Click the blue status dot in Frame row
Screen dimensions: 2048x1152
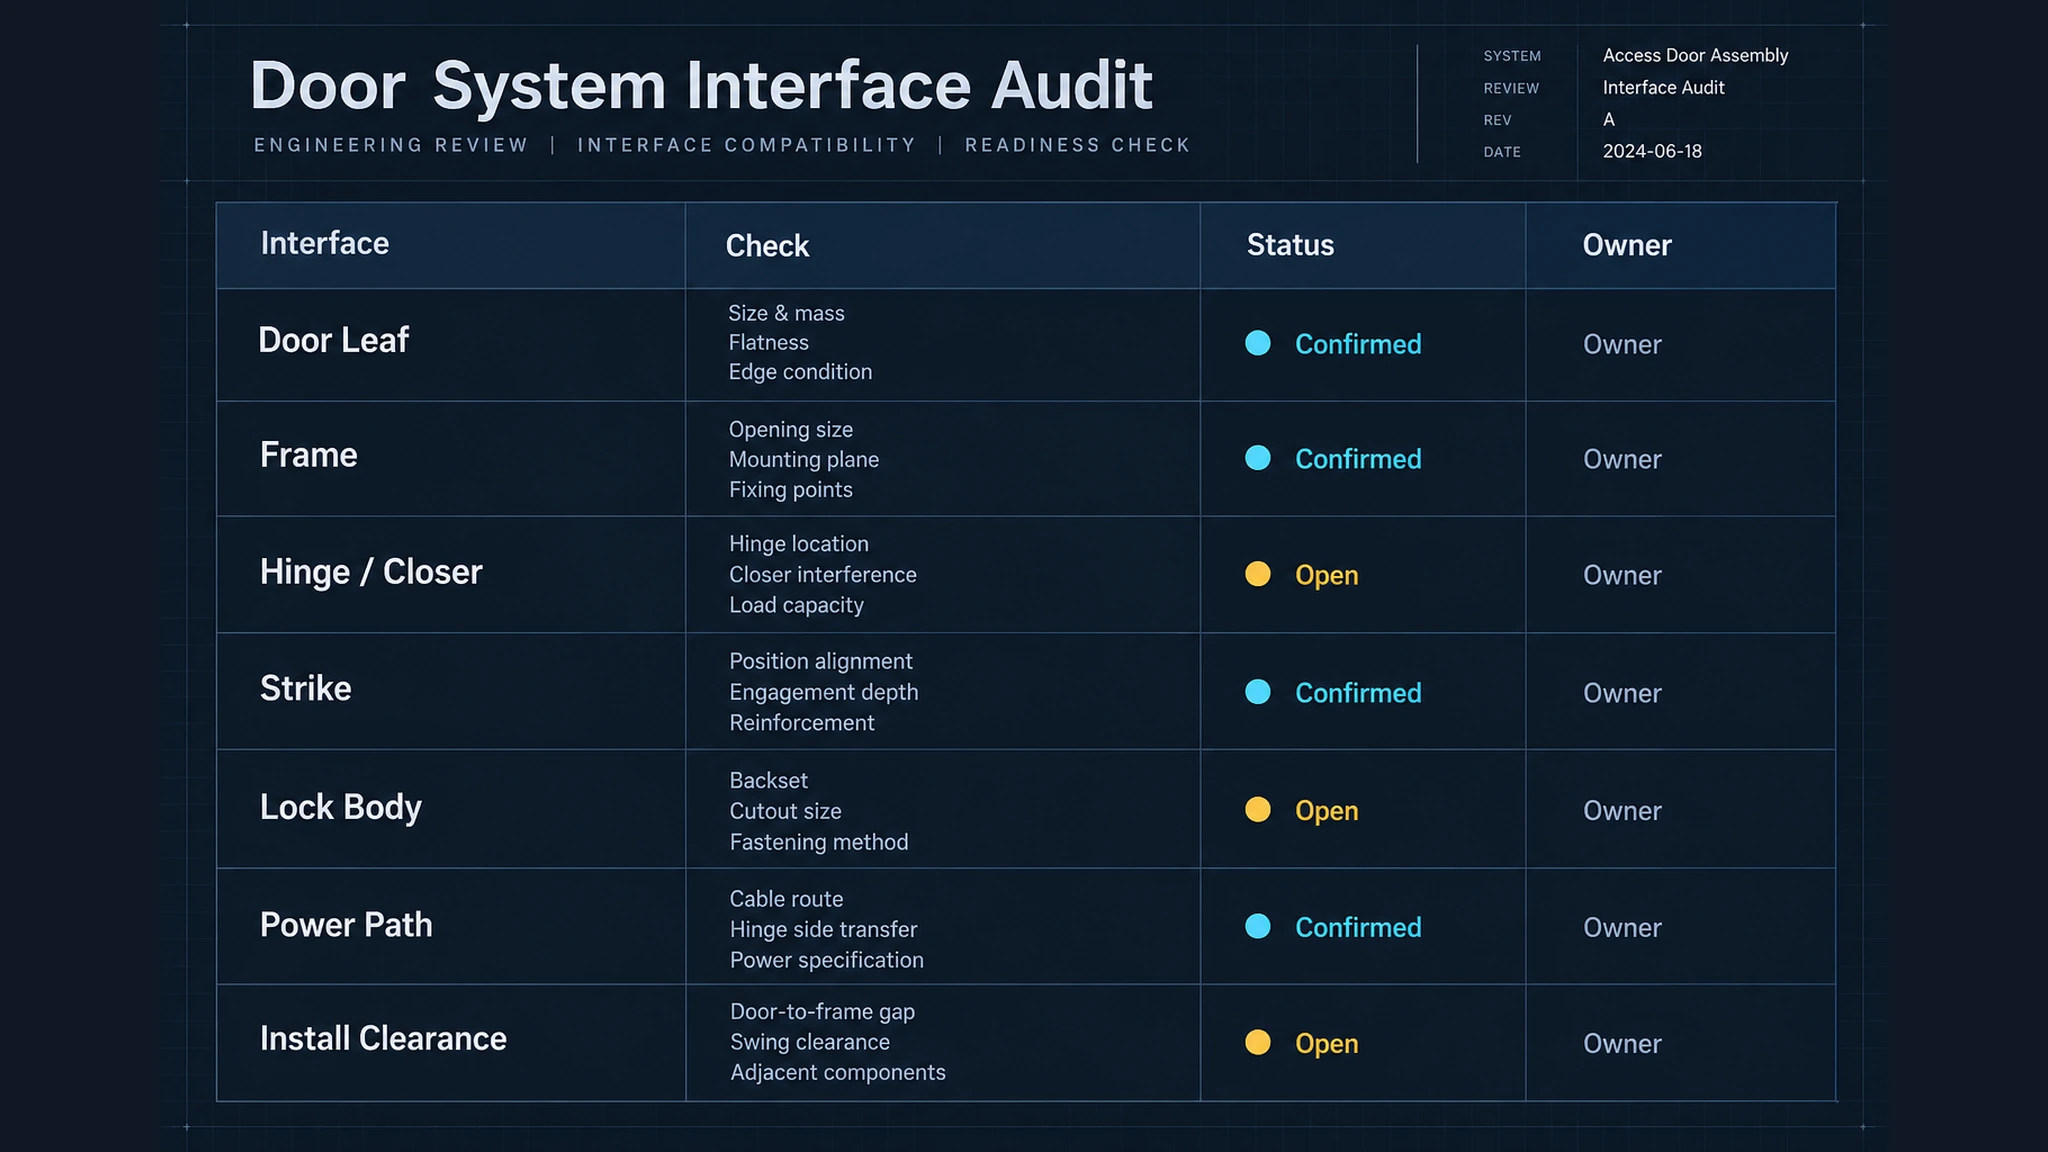pyautogui.click(x=1258, y=458)
